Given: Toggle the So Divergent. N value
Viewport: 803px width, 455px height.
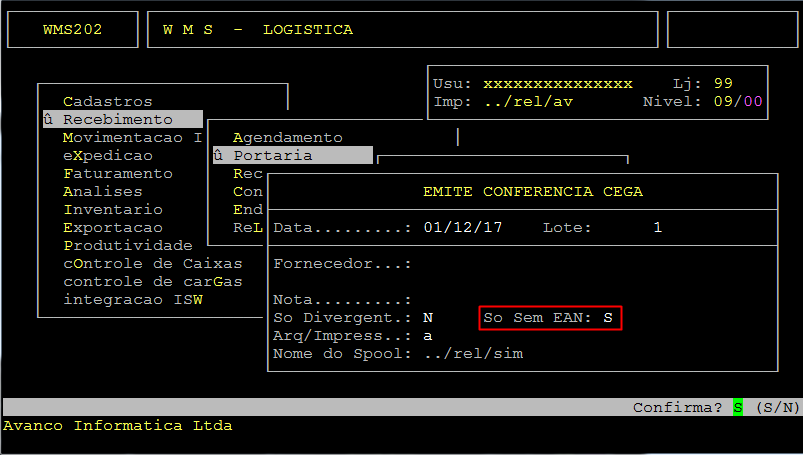Looking at the screenshot, I should [x=427, y=317].
